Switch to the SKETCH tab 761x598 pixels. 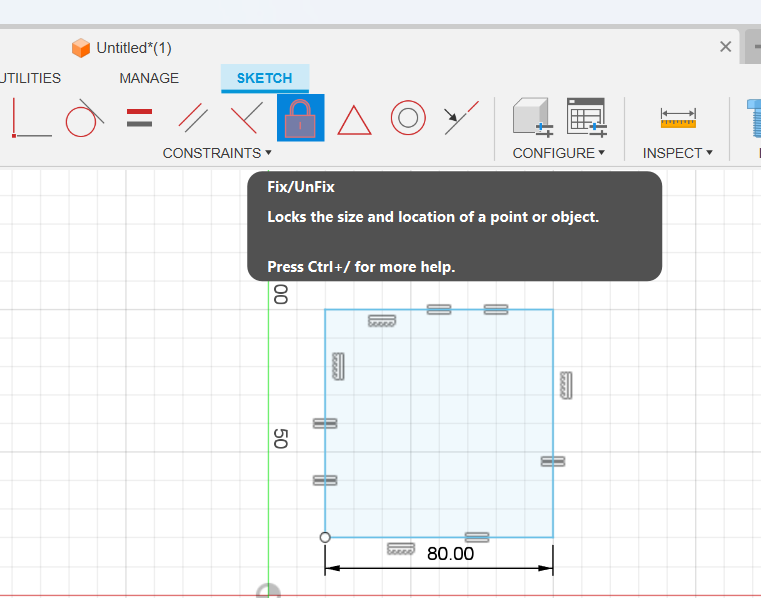(x=265, y=78)
